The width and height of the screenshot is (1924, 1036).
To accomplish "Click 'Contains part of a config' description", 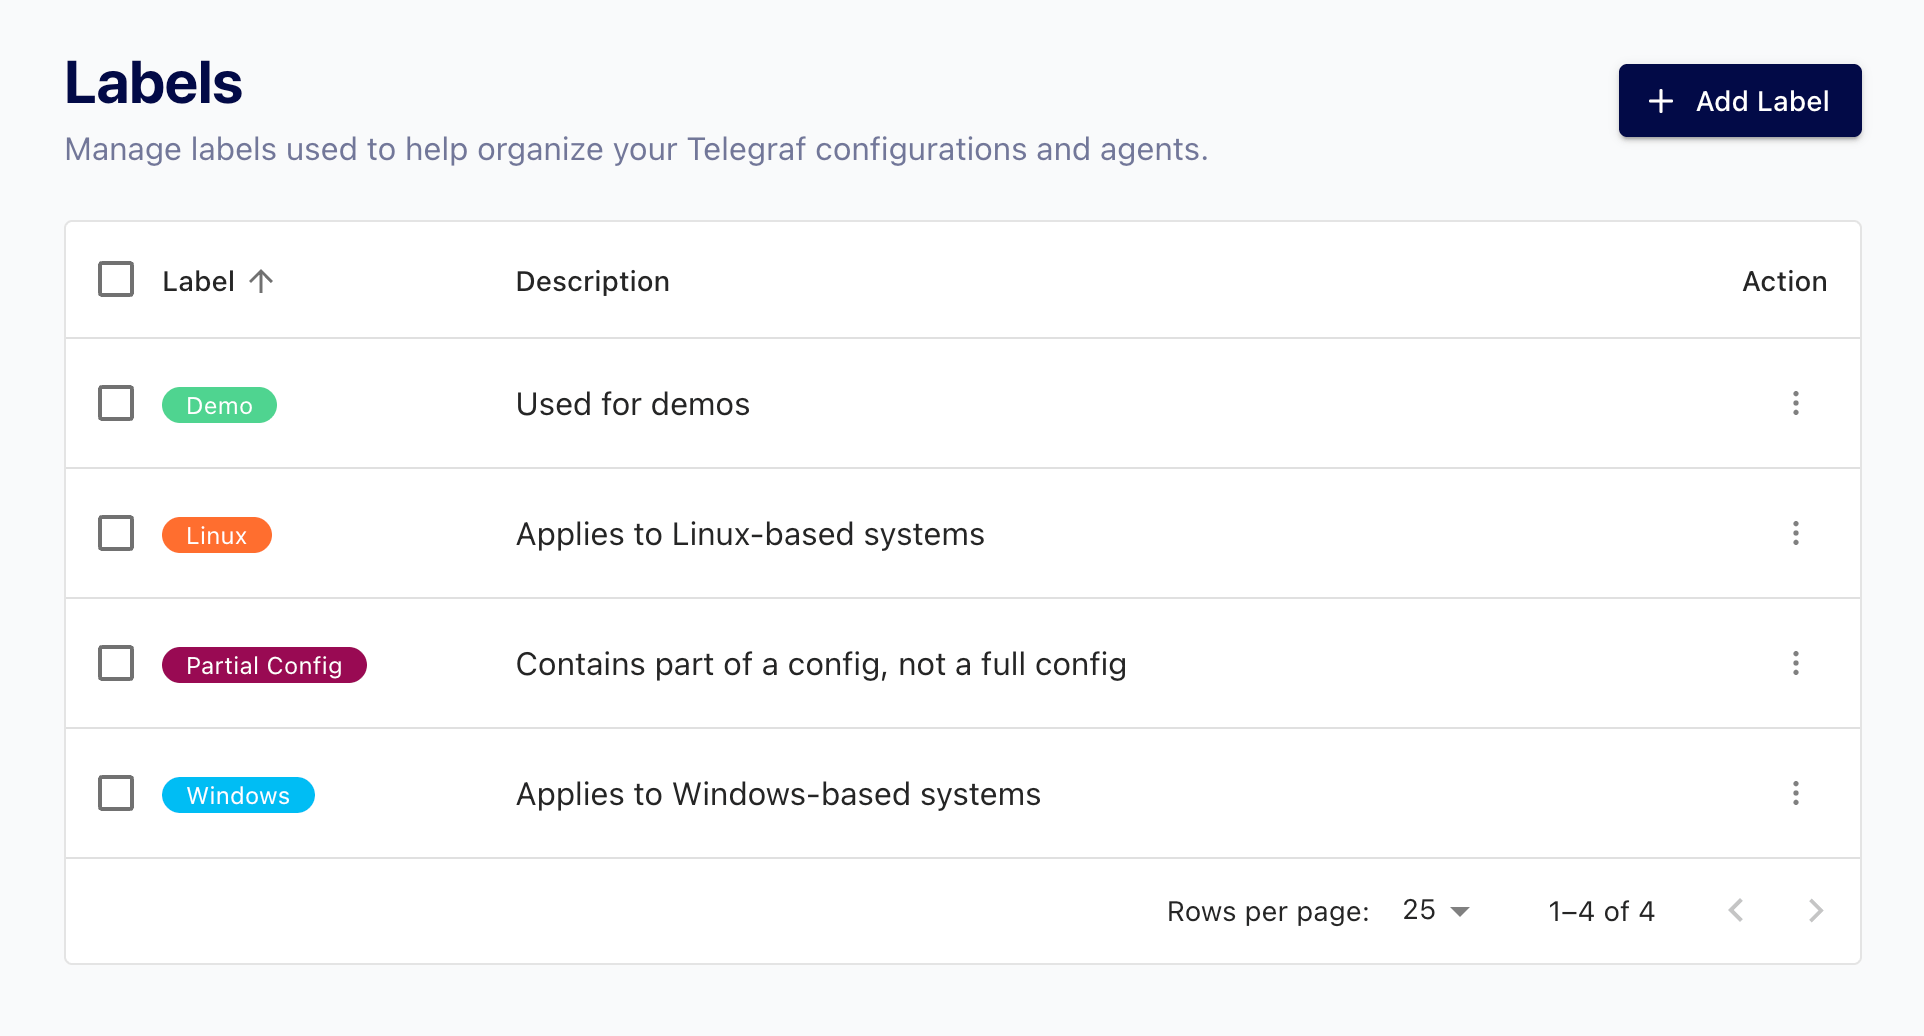I will coord(821,664).
